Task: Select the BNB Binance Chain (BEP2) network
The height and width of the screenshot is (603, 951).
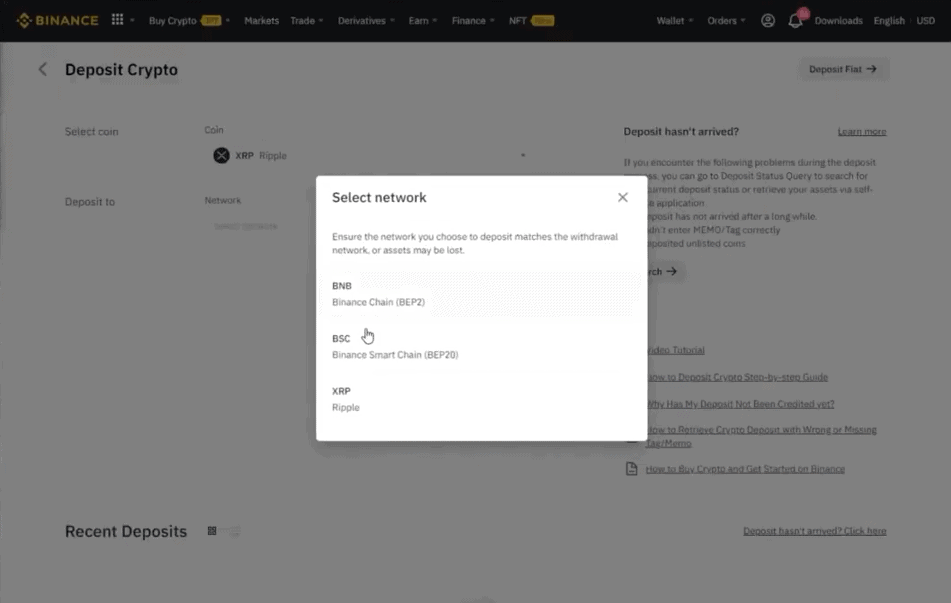Action: point(481,294)
